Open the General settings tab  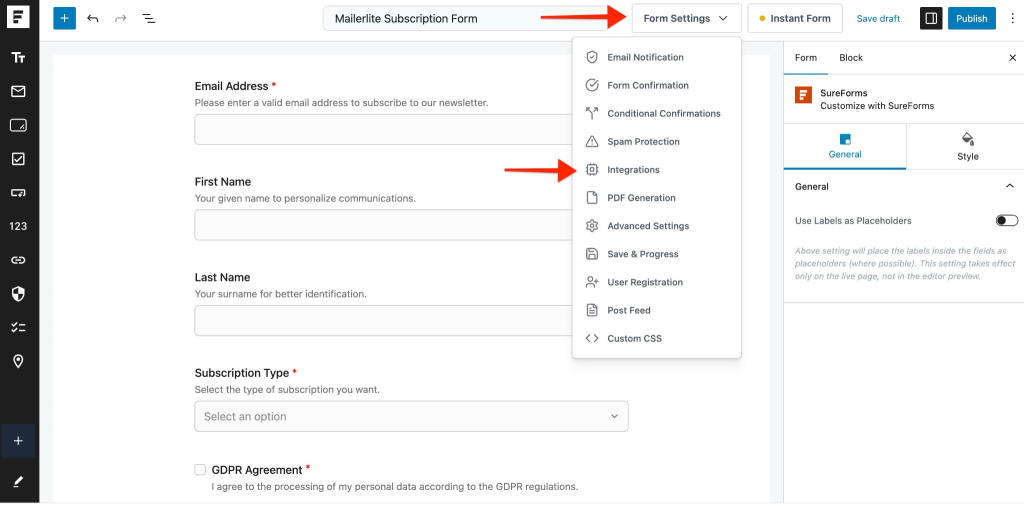(844, 147)
